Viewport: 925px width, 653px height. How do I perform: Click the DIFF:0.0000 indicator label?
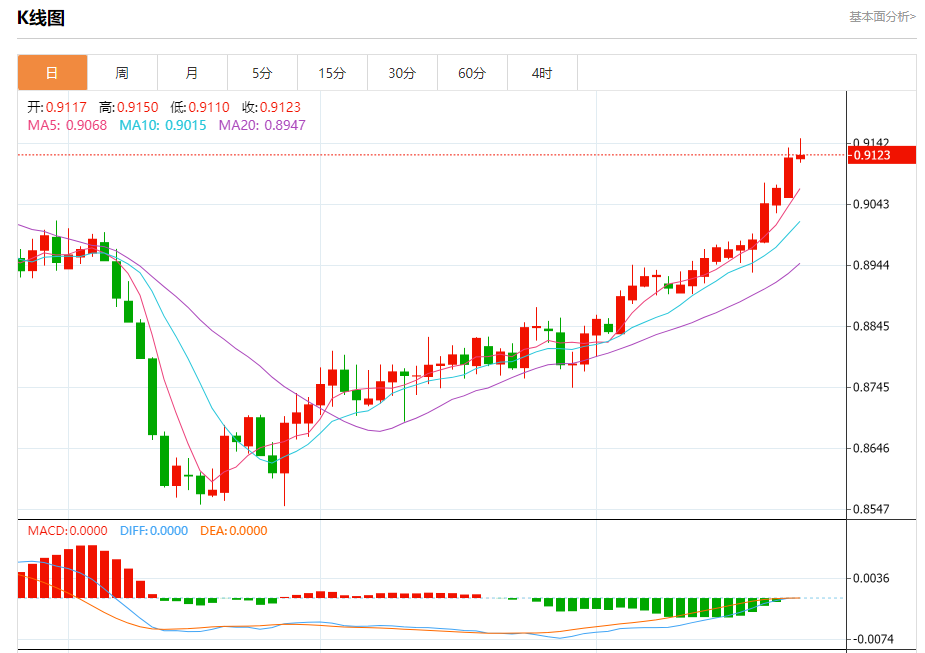[x=154, y=530]
